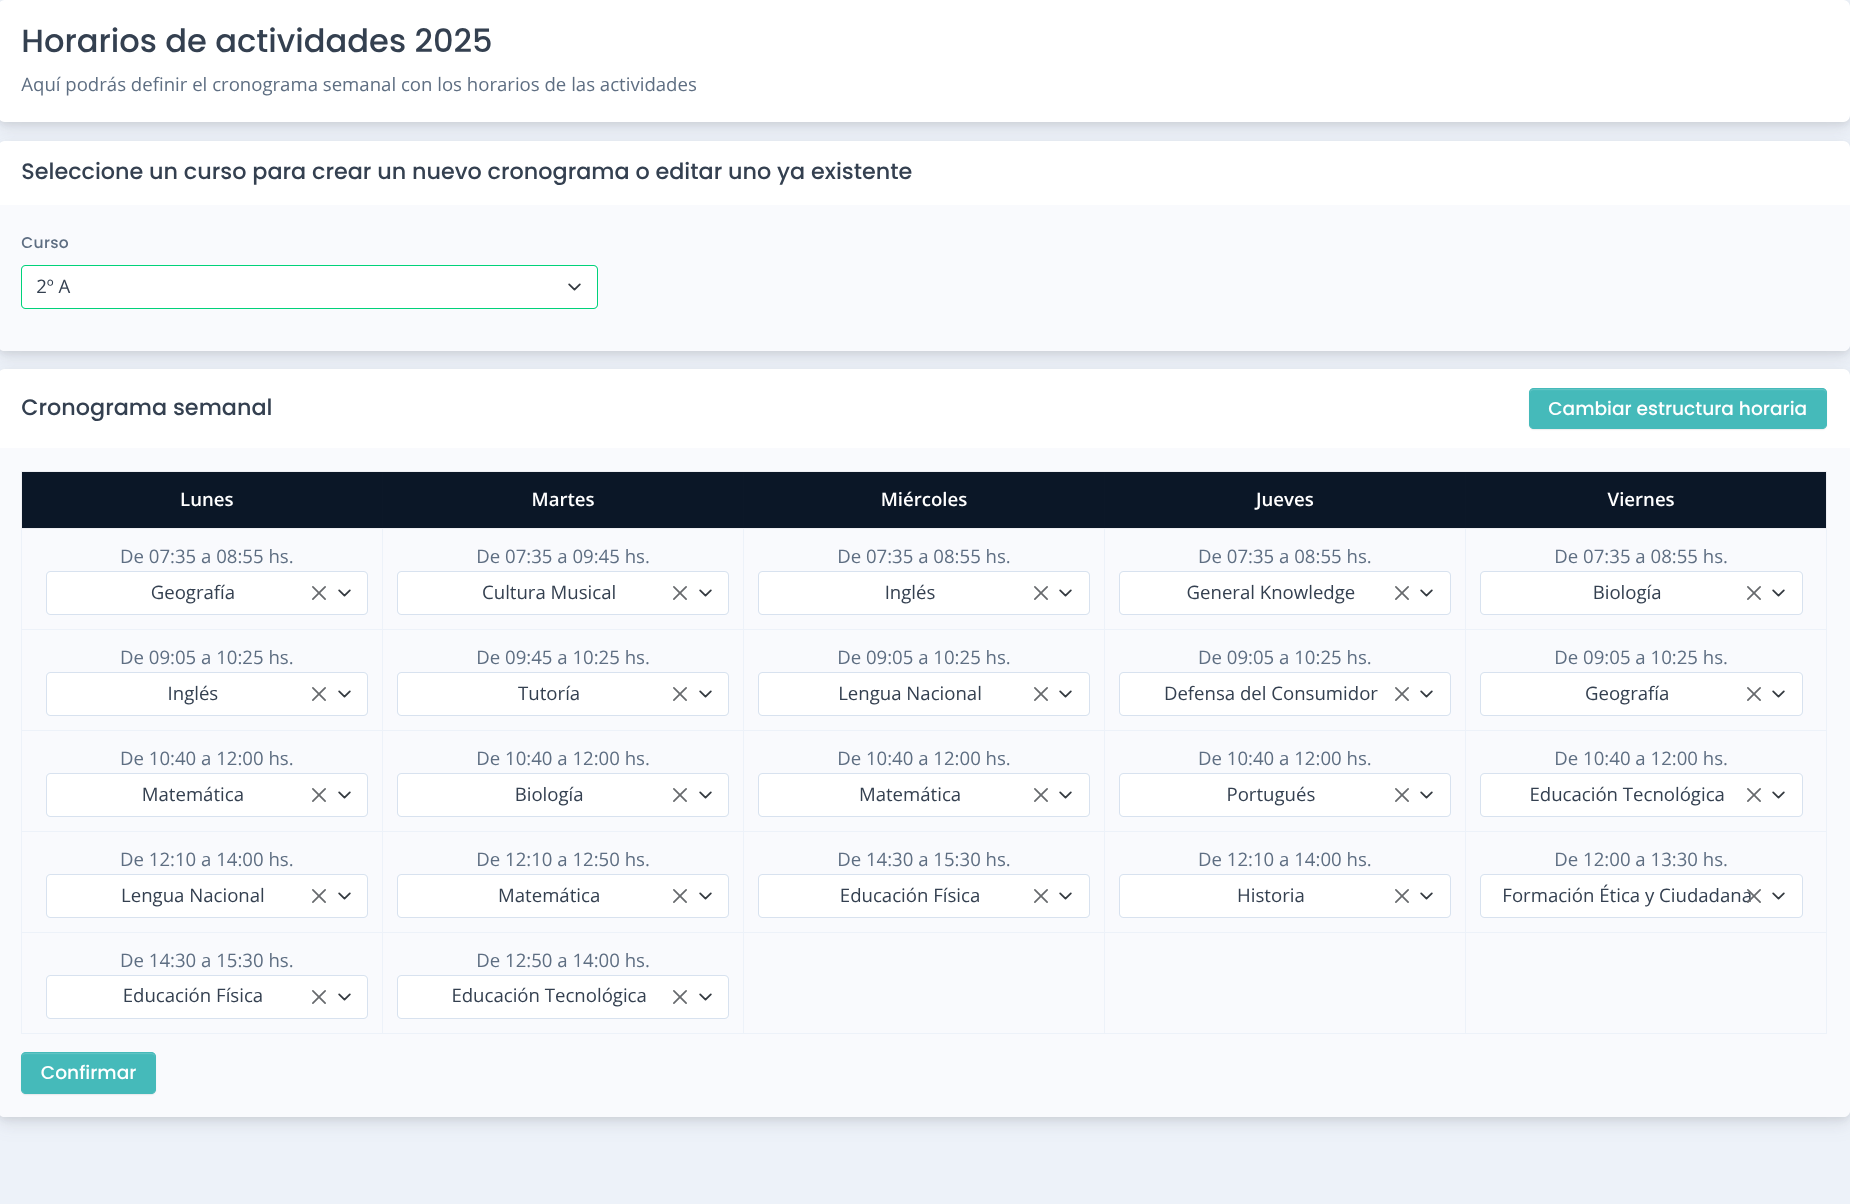
Task: Click the Cambiar estructura horaria button
Action: tap(1677, 408)
